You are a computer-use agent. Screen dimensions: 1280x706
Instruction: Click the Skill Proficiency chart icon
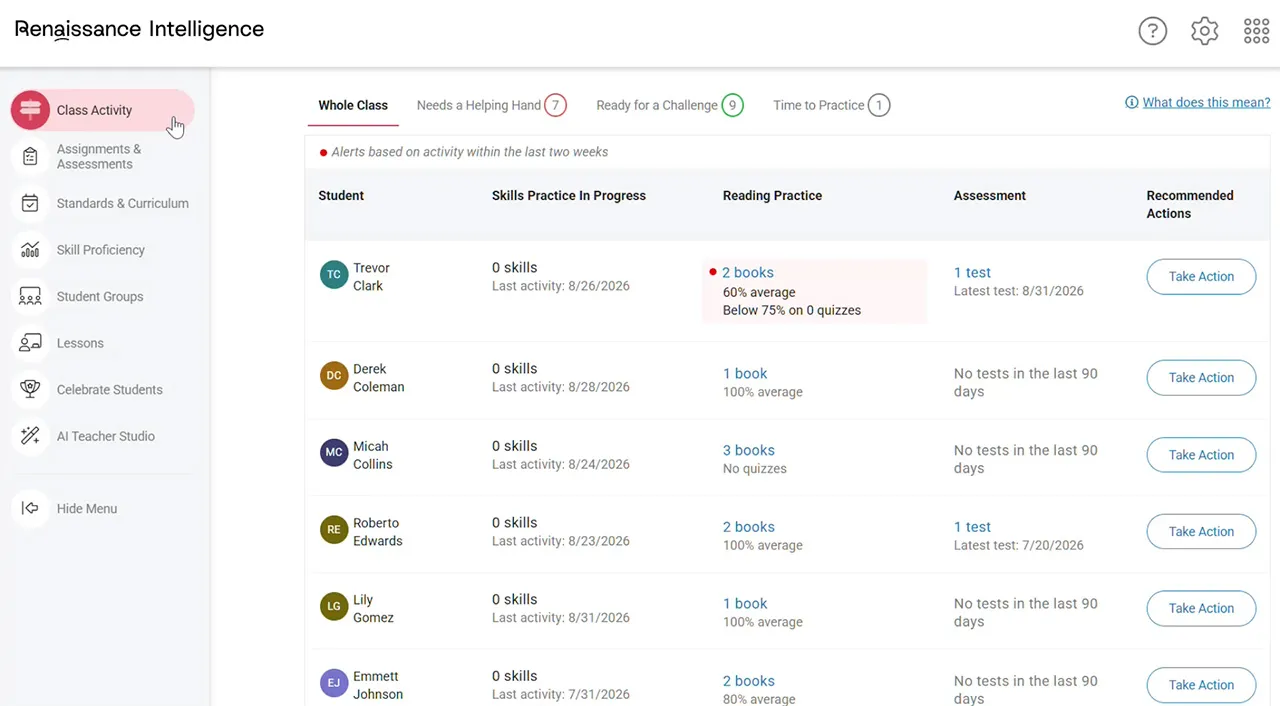(30, 250)
